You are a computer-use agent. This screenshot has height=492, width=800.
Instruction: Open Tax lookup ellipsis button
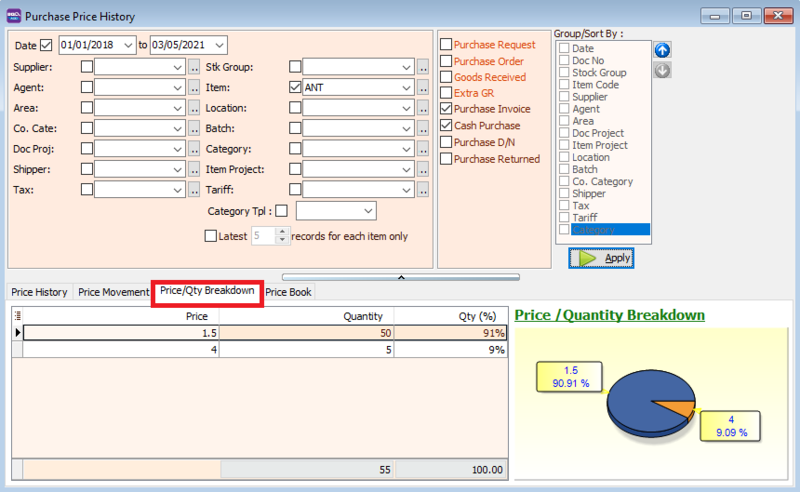[194, 189]
